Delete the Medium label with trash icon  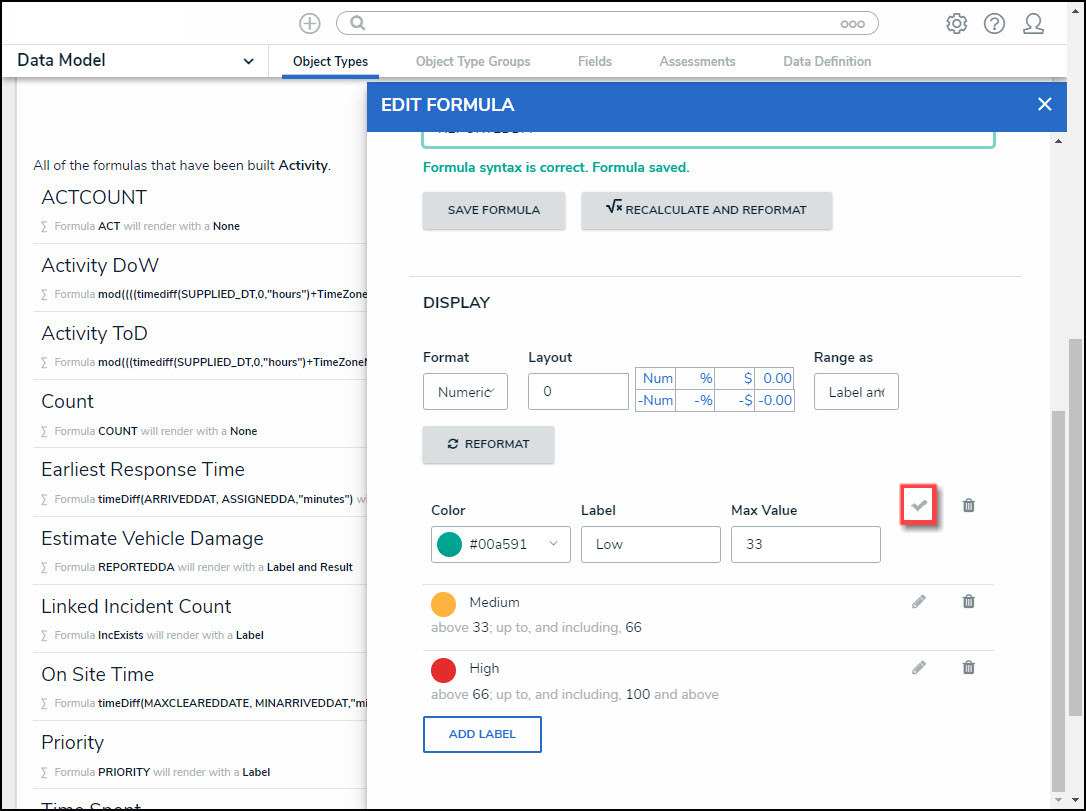[x=968, y=602]
